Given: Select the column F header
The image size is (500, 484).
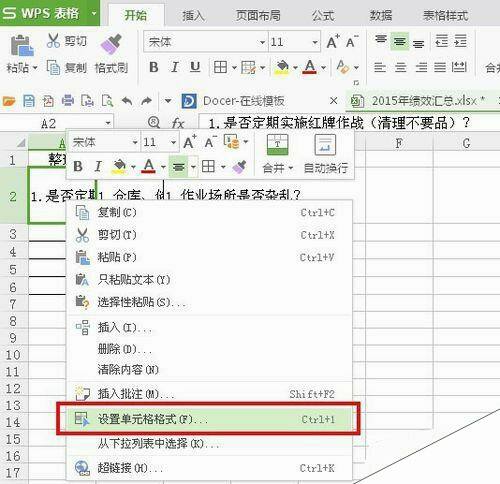Looking at the screenshot, I should tap(399, 143).
